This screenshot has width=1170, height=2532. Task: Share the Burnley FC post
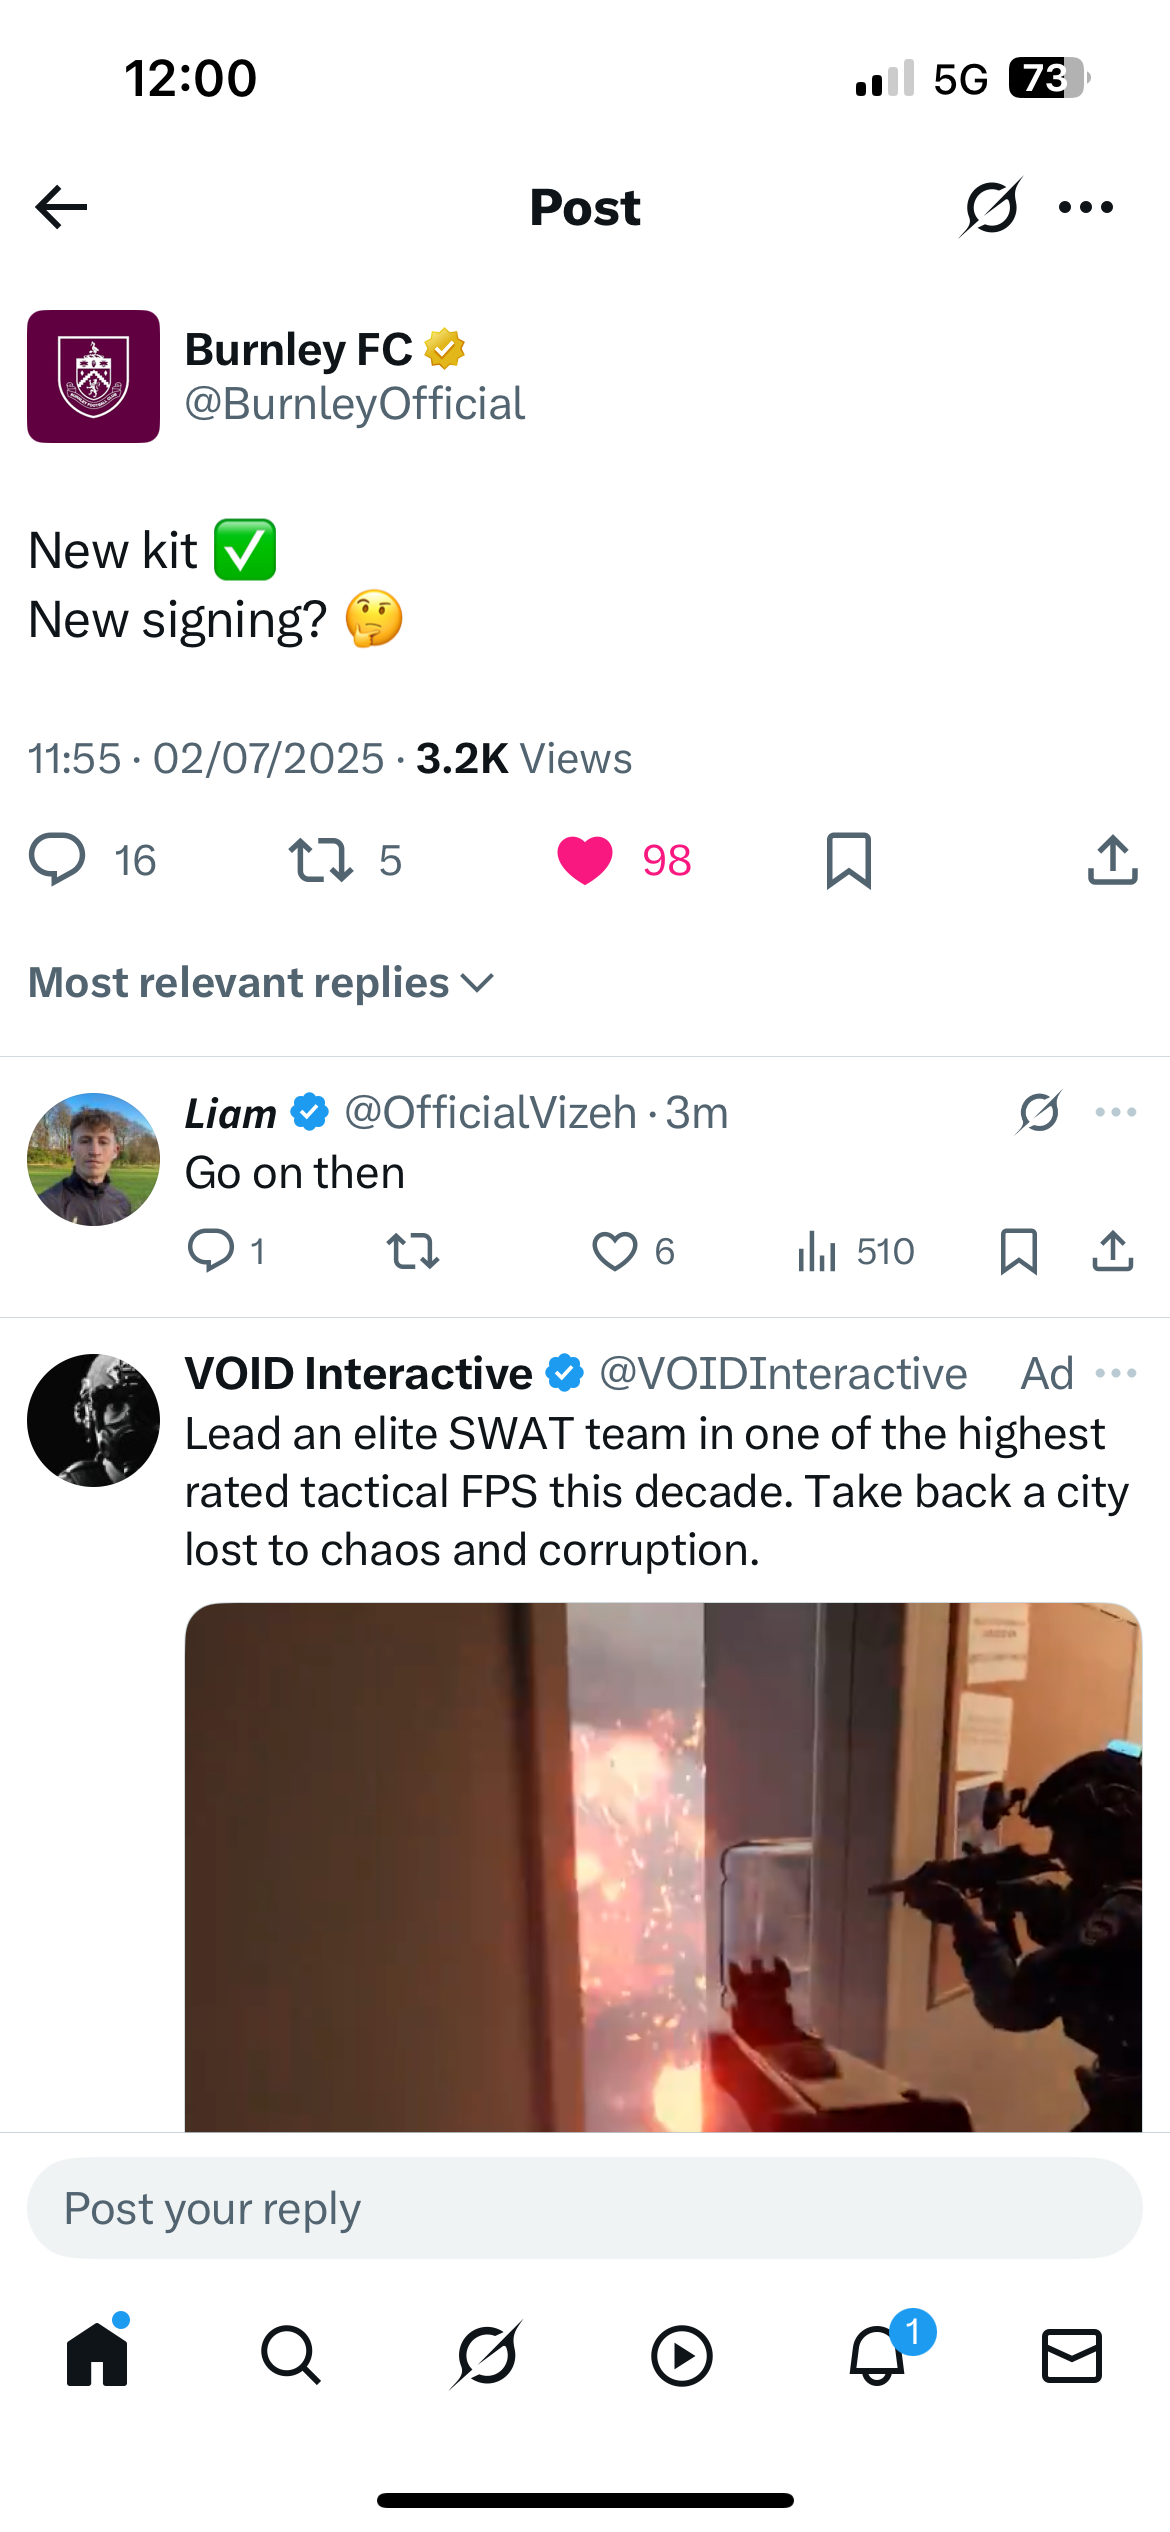click(1112, 859)
